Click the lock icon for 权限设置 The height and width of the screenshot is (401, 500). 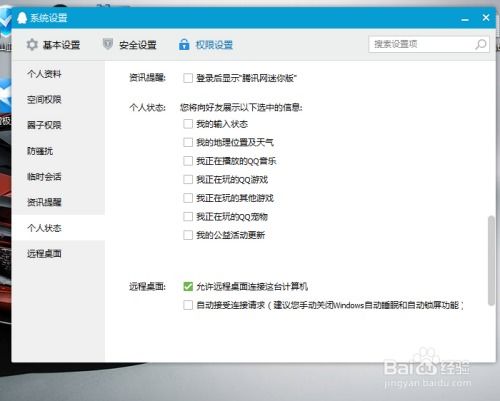click(184, 44)
